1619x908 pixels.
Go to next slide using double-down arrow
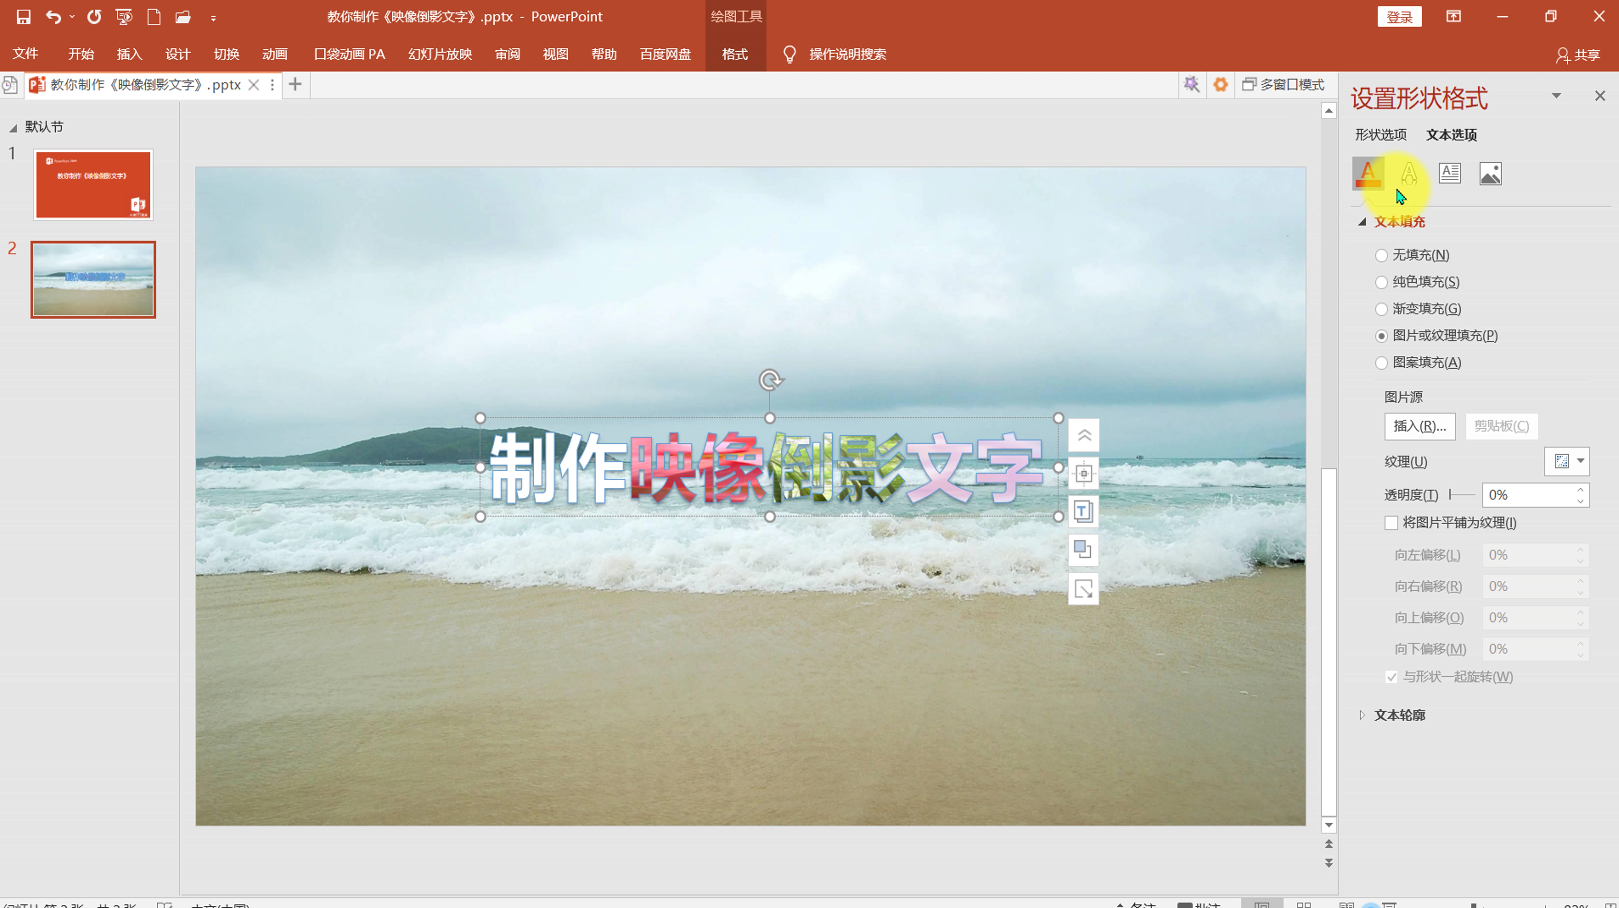(x=1329, y=862)
